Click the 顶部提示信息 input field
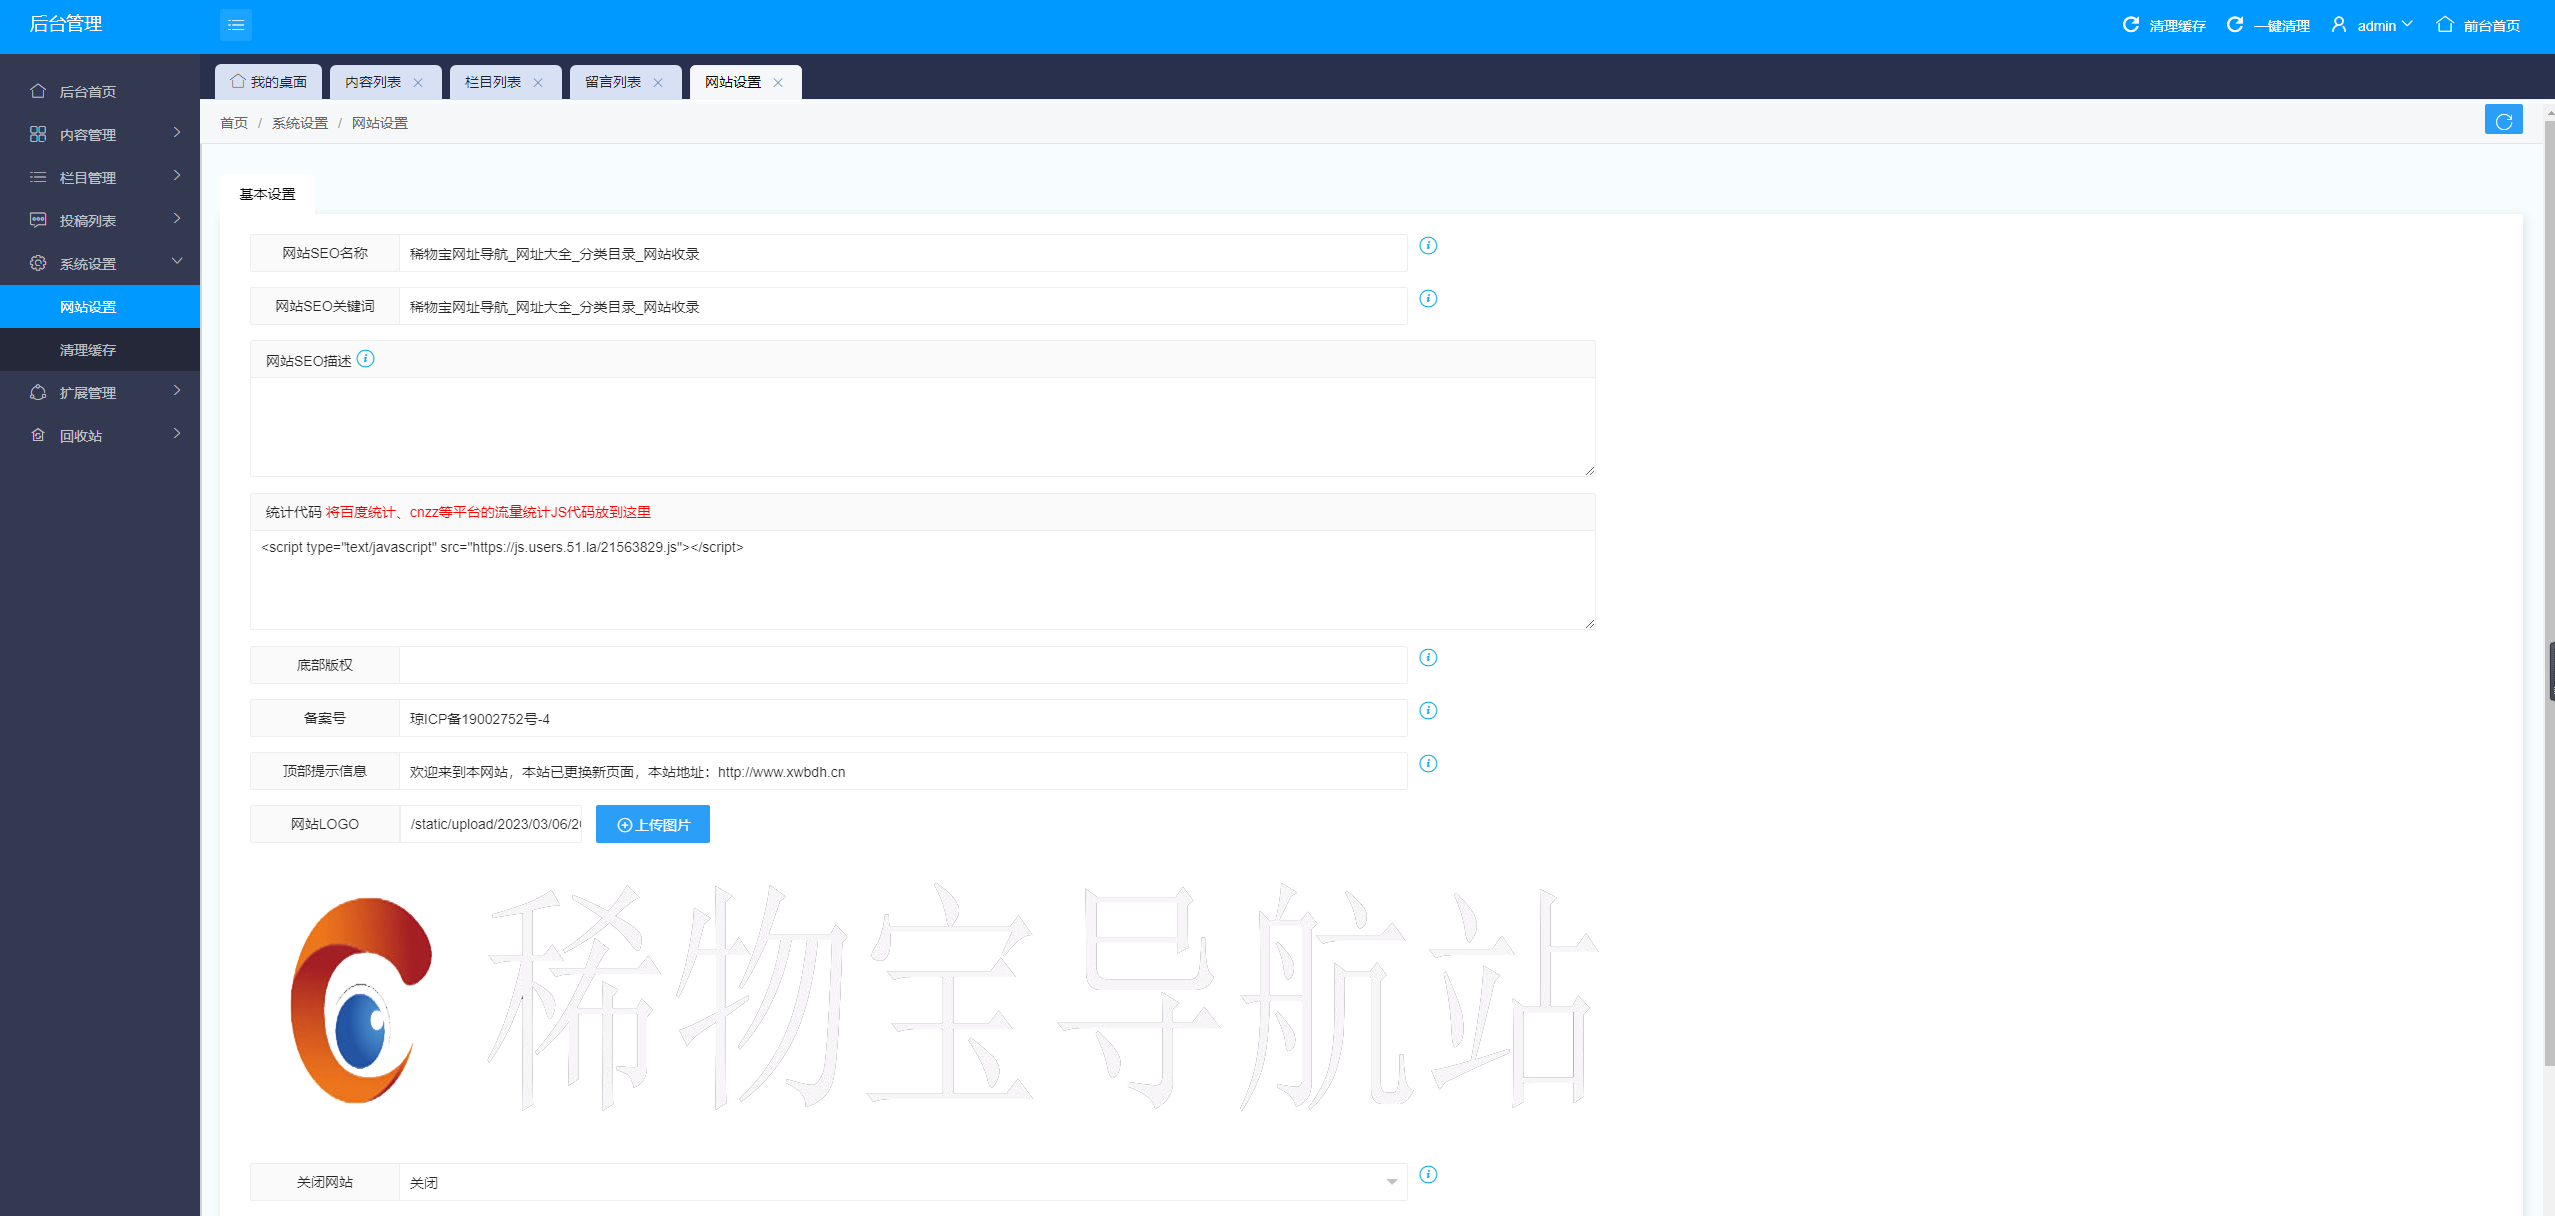 pos(903,771)
